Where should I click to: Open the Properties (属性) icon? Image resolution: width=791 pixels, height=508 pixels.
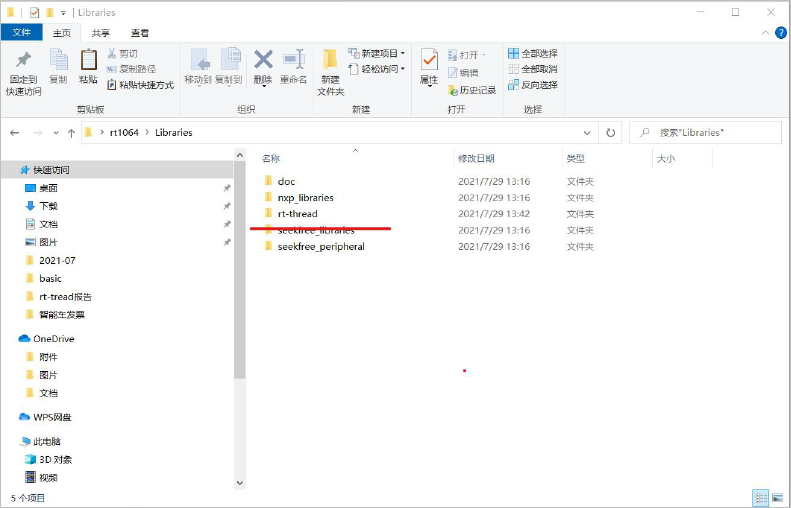point(429,68)
